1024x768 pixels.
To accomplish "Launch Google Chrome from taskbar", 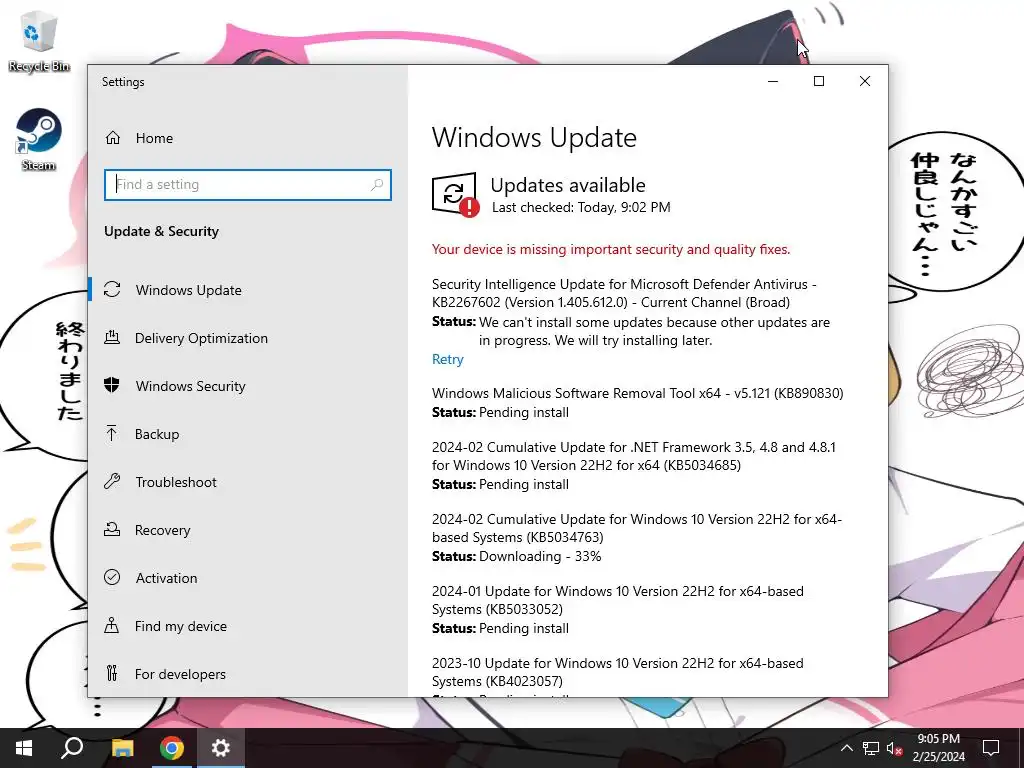I will coord(172,748).
